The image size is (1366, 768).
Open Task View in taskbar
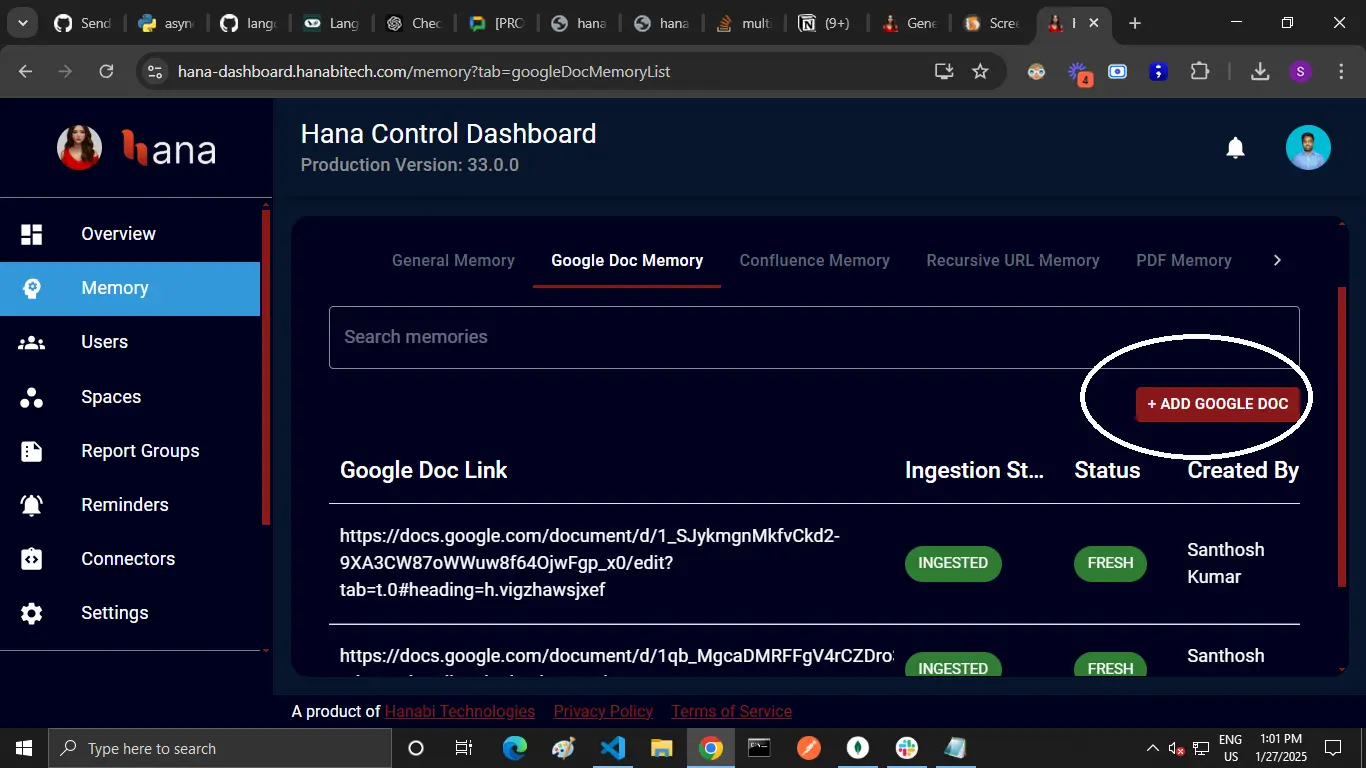point(465,748)
